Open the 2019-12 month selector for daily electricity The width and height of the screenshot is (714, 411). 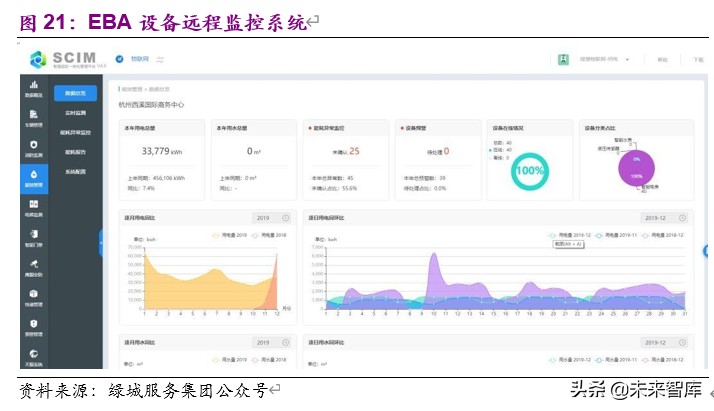pos(664,218)
